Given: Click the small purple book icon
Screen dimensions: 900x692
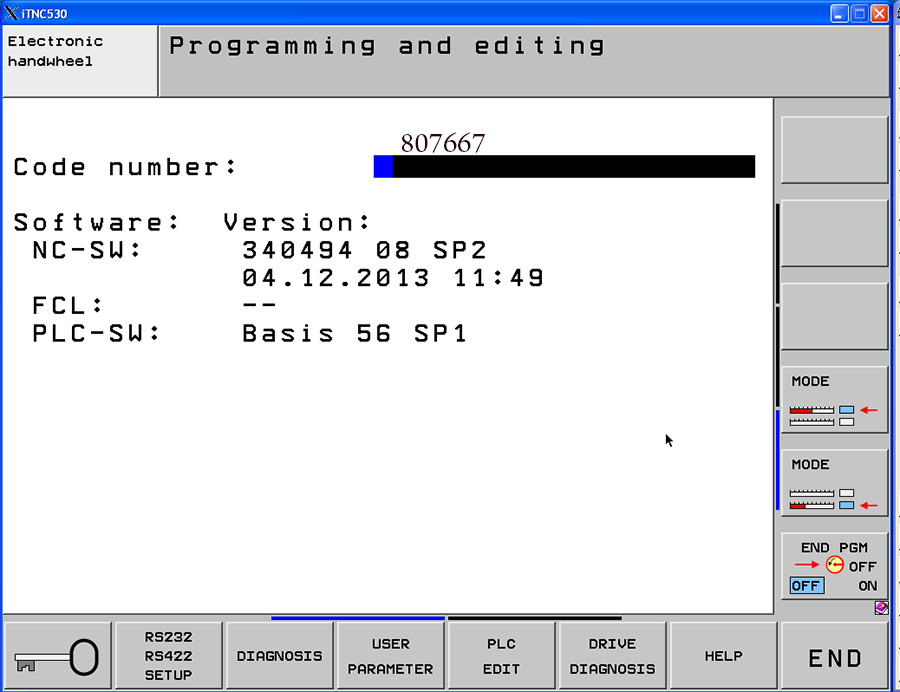Looking at the screenshot, I should [881, 607].
